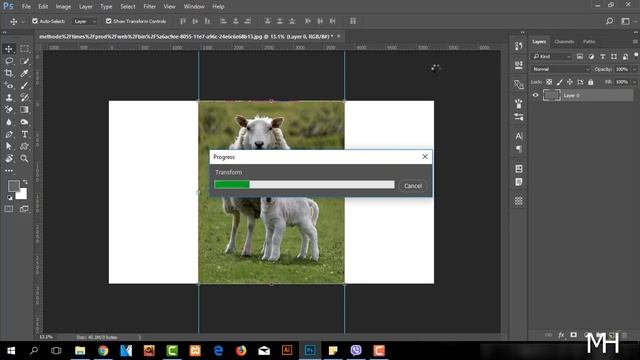Select the Gradient tool
Image resolution: width=640 pixels, height=360 pixels.
24,109
